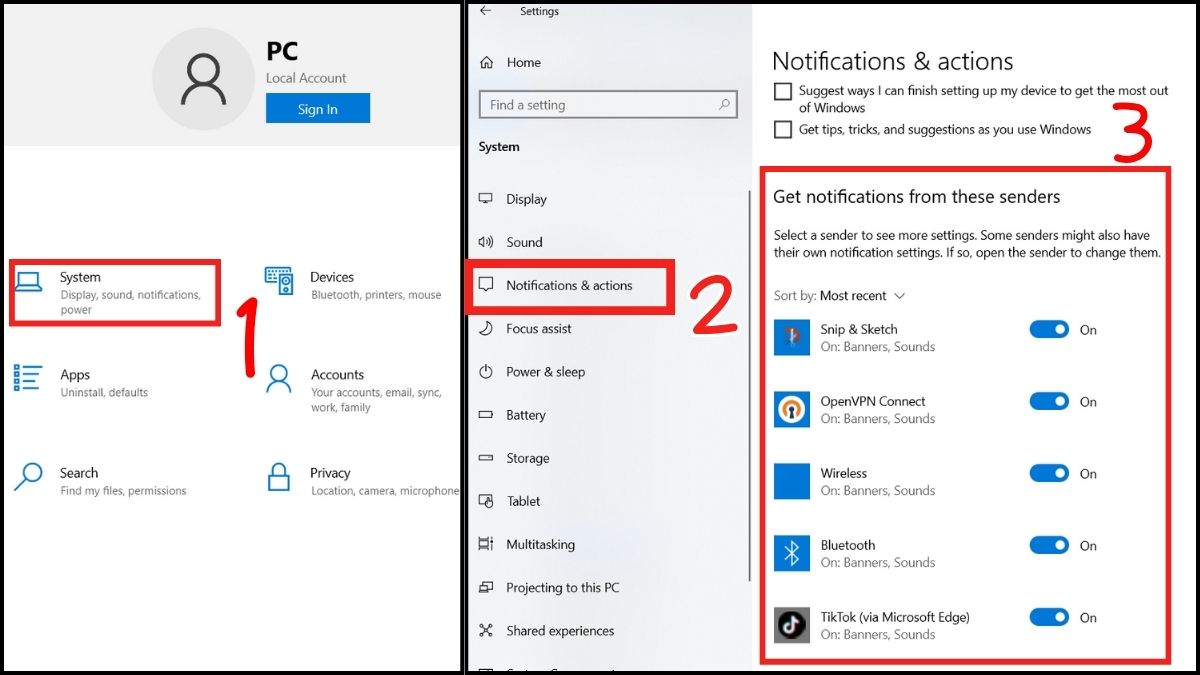The image size is (1200, 675).
Task: Select Focus assist in the sidebar
Action: point(539,328)
